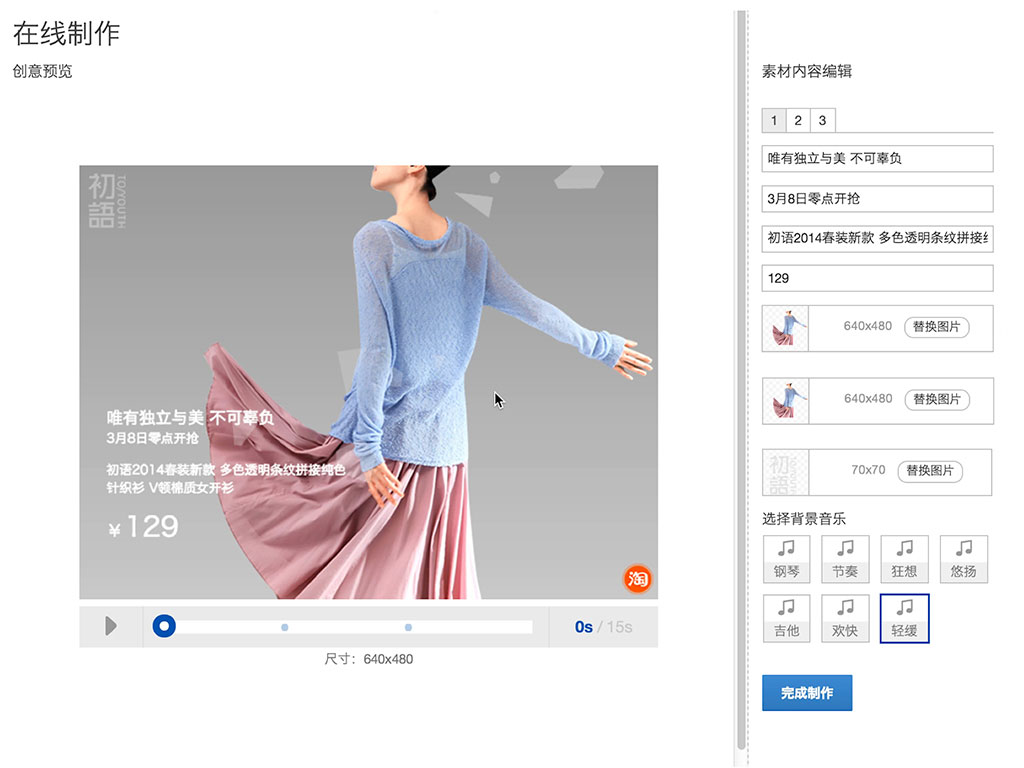1024x768 pixels.
Task: Switch to tab 2 in content editor
Action: pyautogui.click(x=798, y=121)
